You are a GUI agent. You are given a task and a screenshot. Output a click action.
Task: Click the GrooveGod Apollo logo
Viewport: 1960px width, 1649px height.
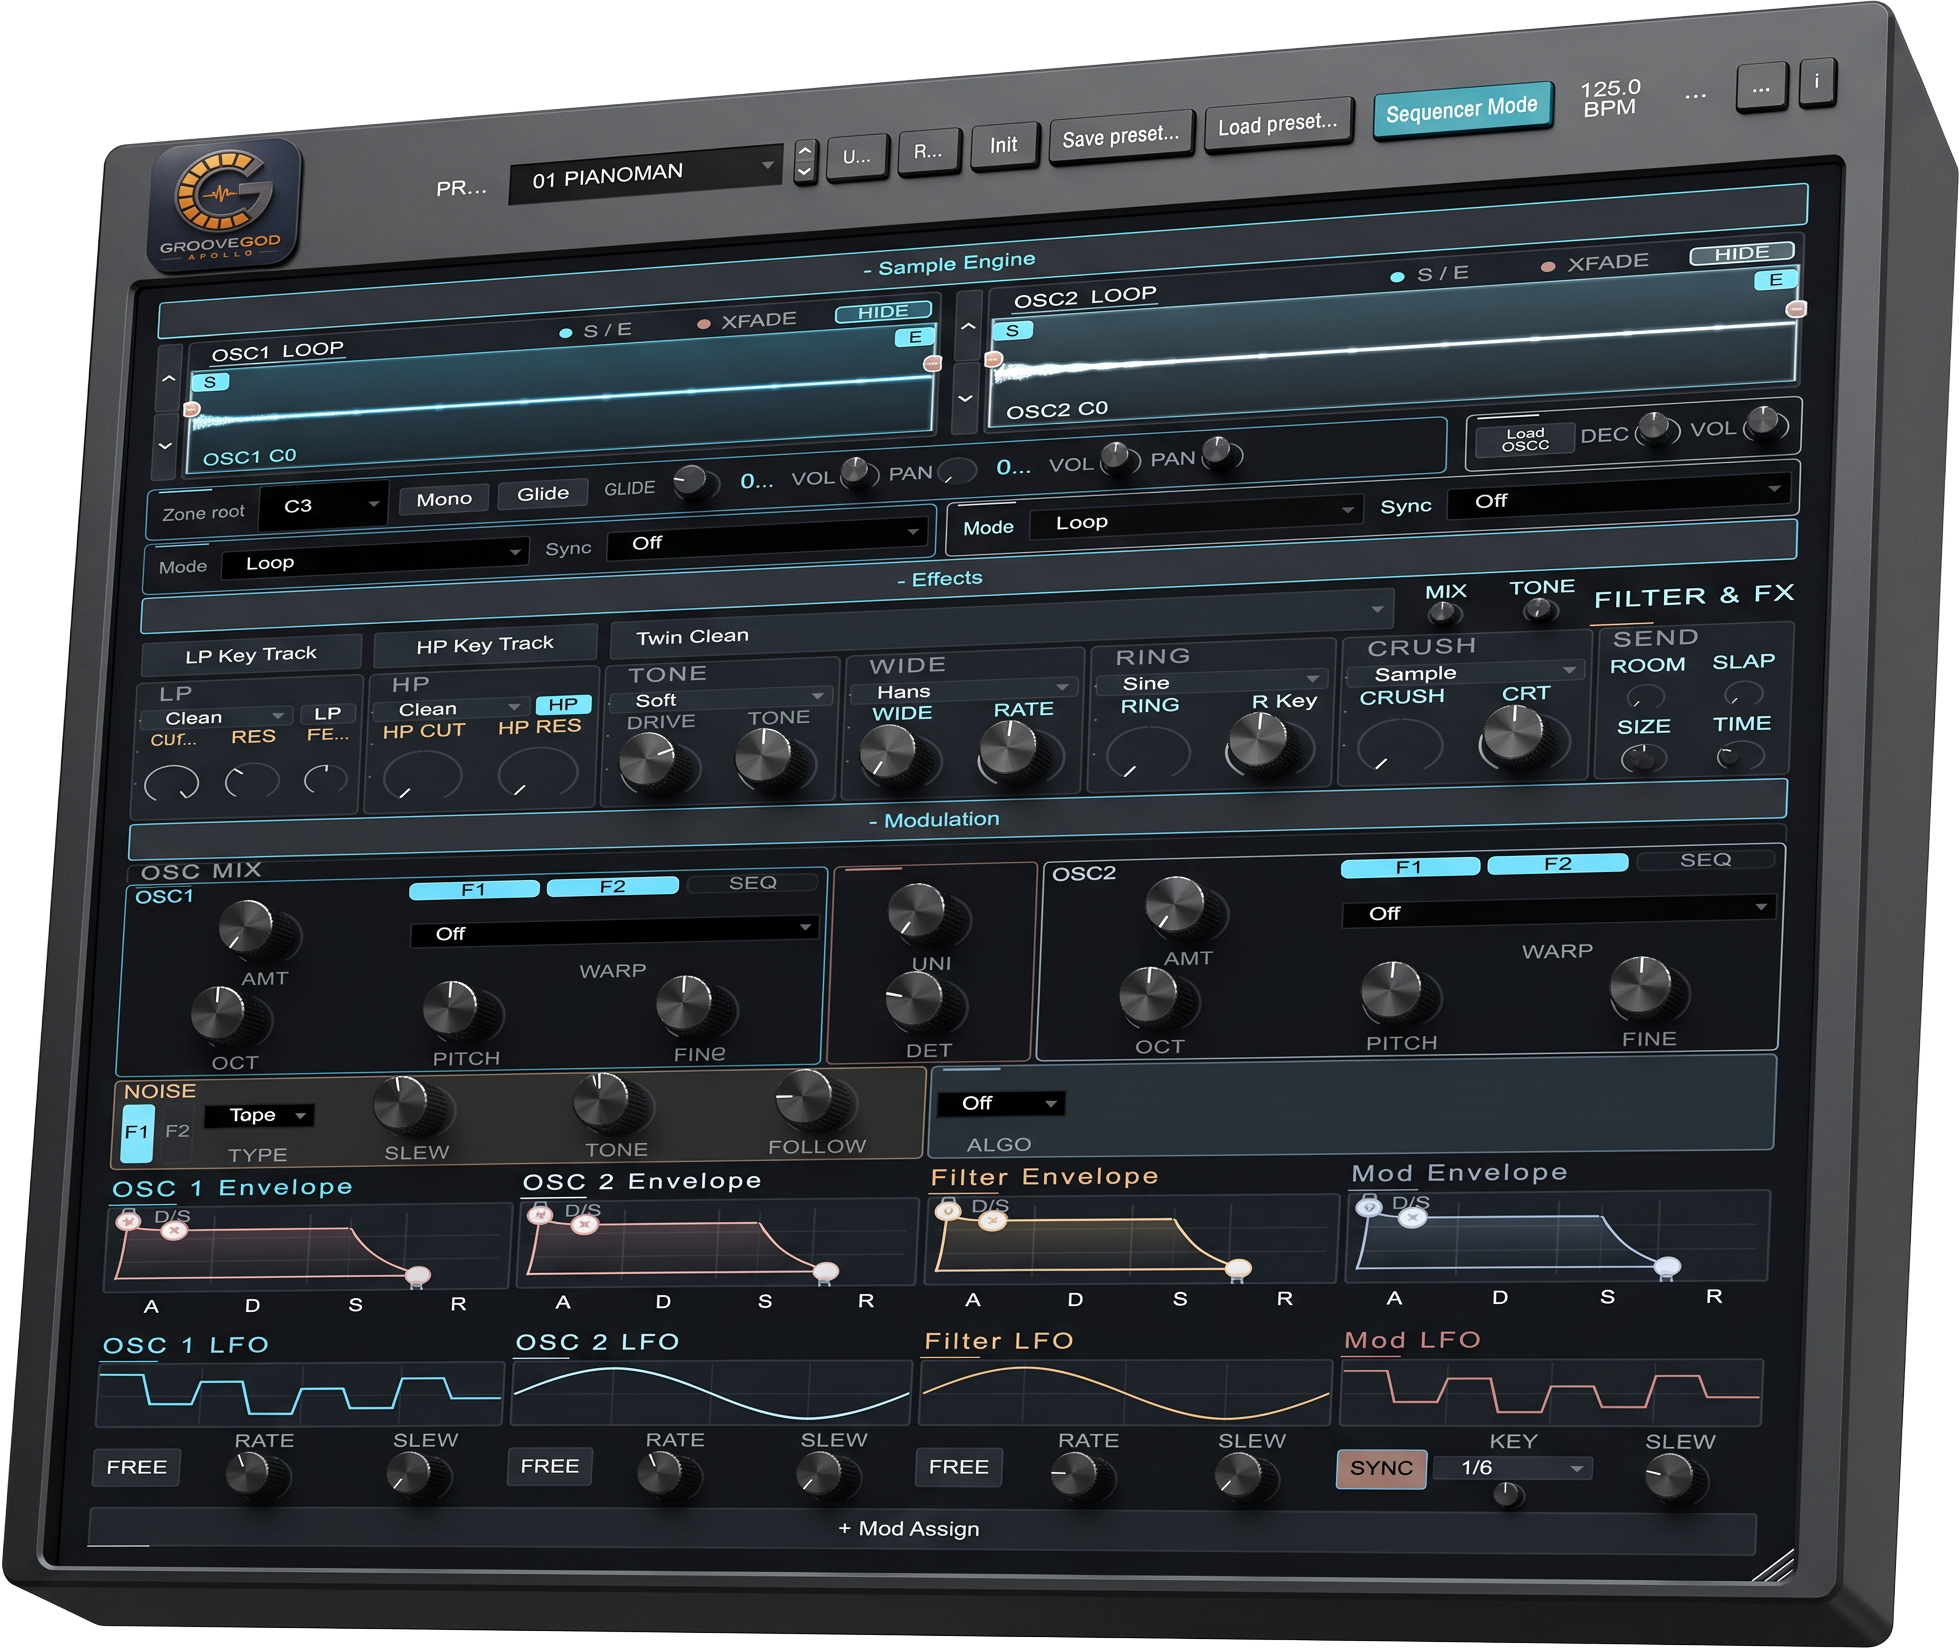point(223,204)
